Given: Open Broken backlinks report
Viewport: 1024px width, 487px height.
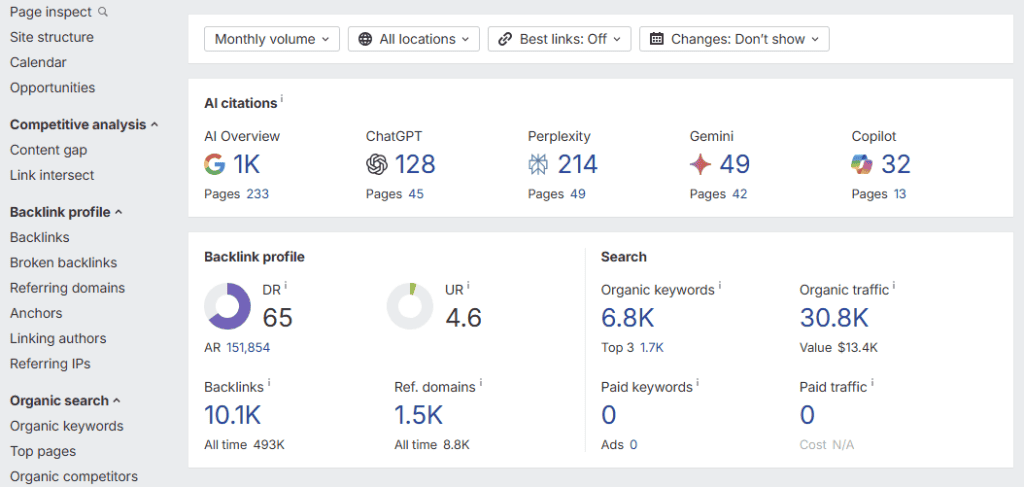Looking at the screenshot, I should [63, 262].
